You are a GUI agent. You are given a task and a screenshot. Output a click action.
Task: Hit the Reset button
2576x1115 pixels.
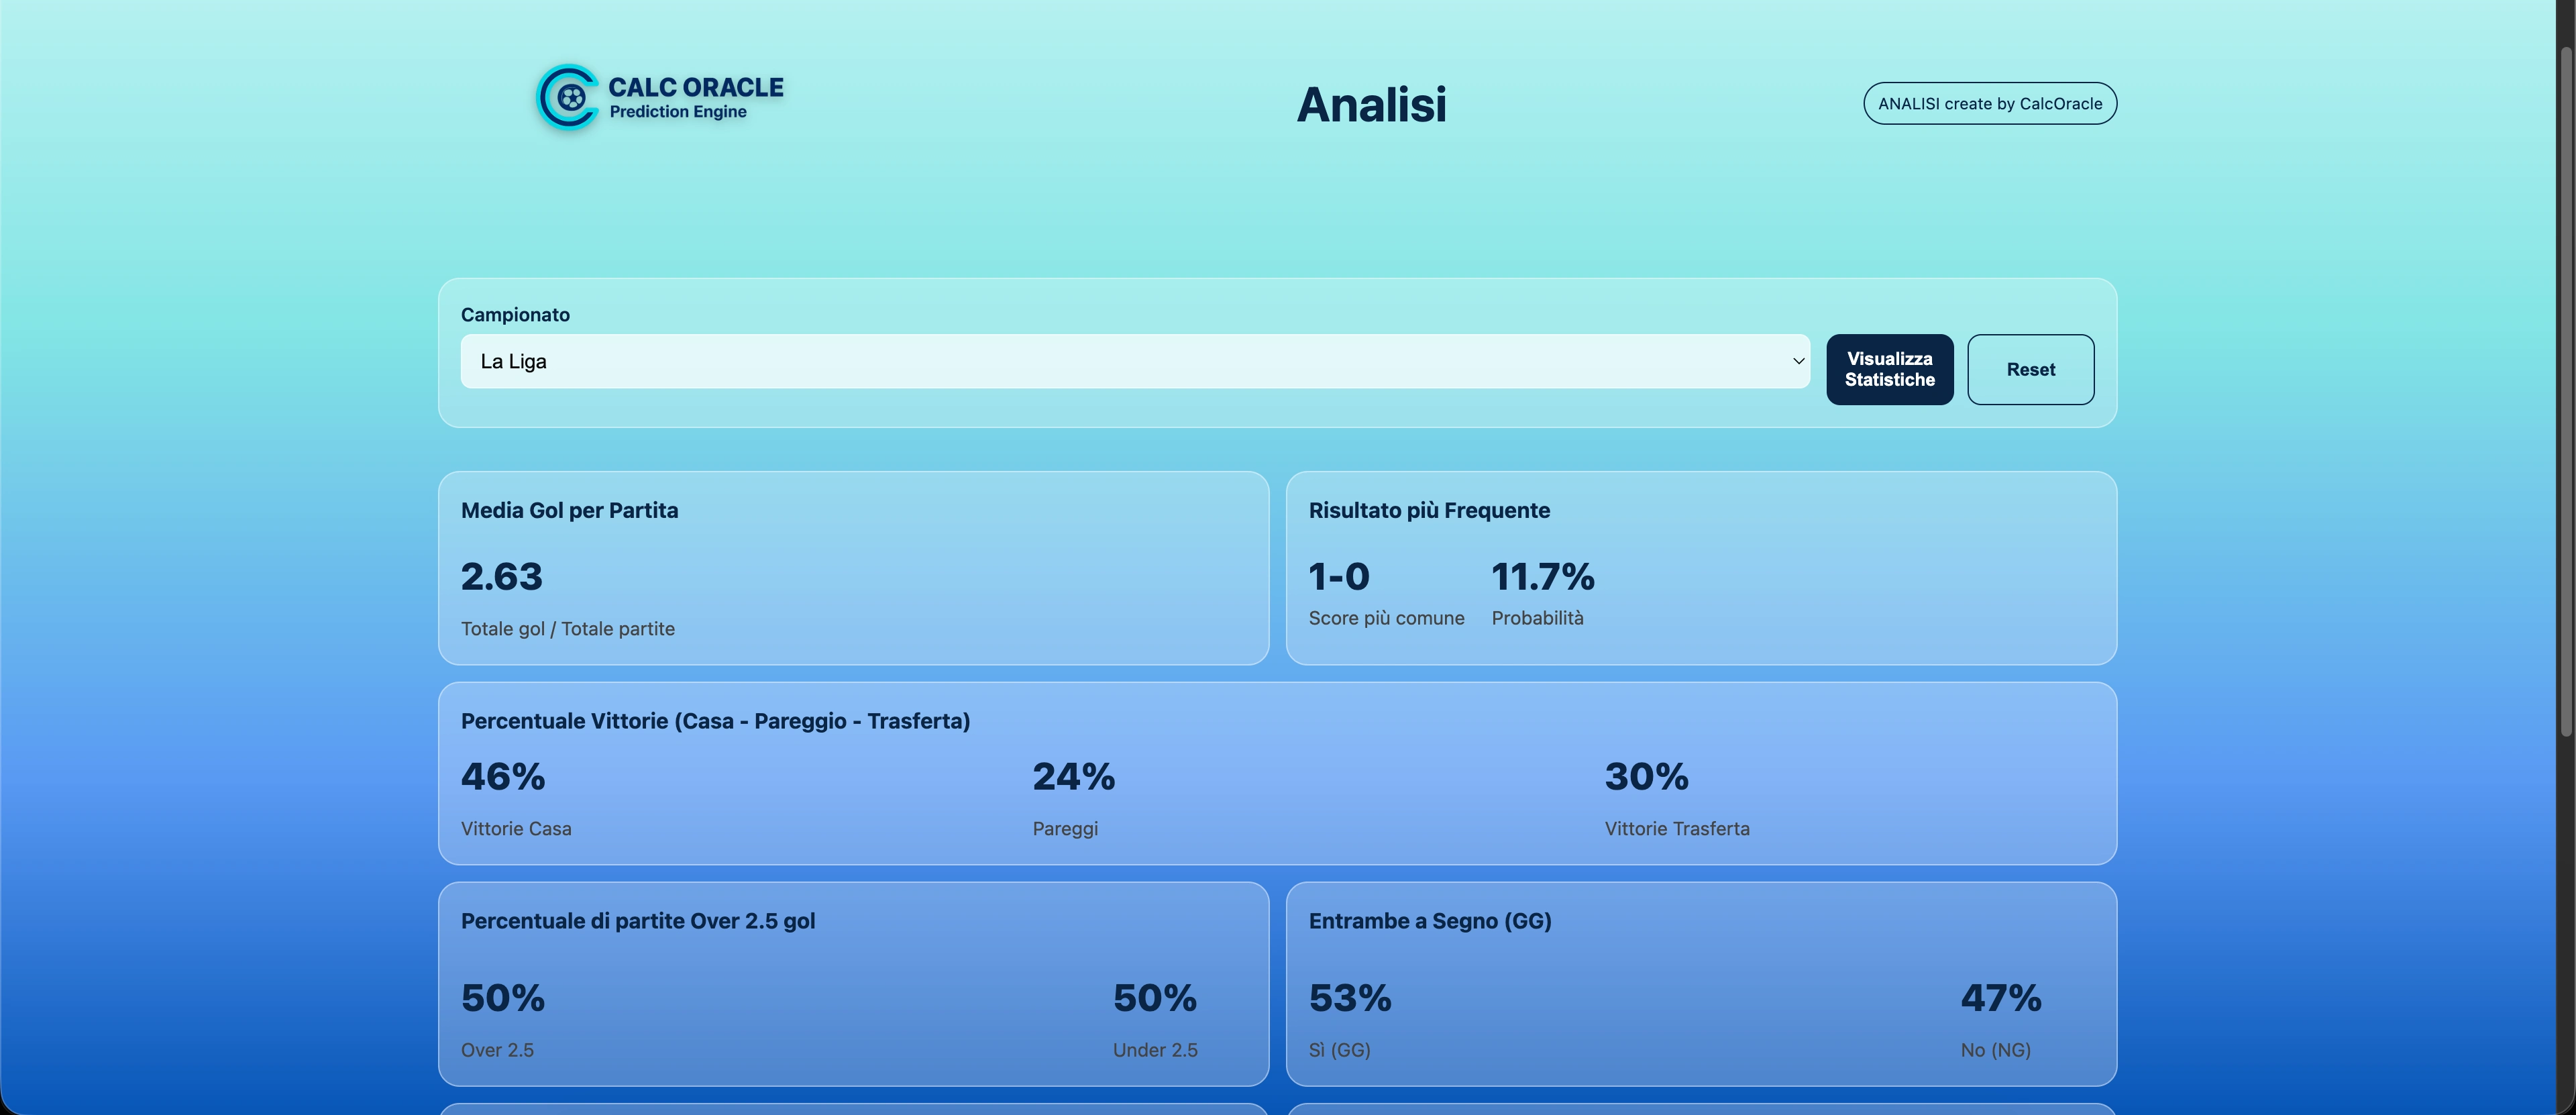[x=2030, y=370]
